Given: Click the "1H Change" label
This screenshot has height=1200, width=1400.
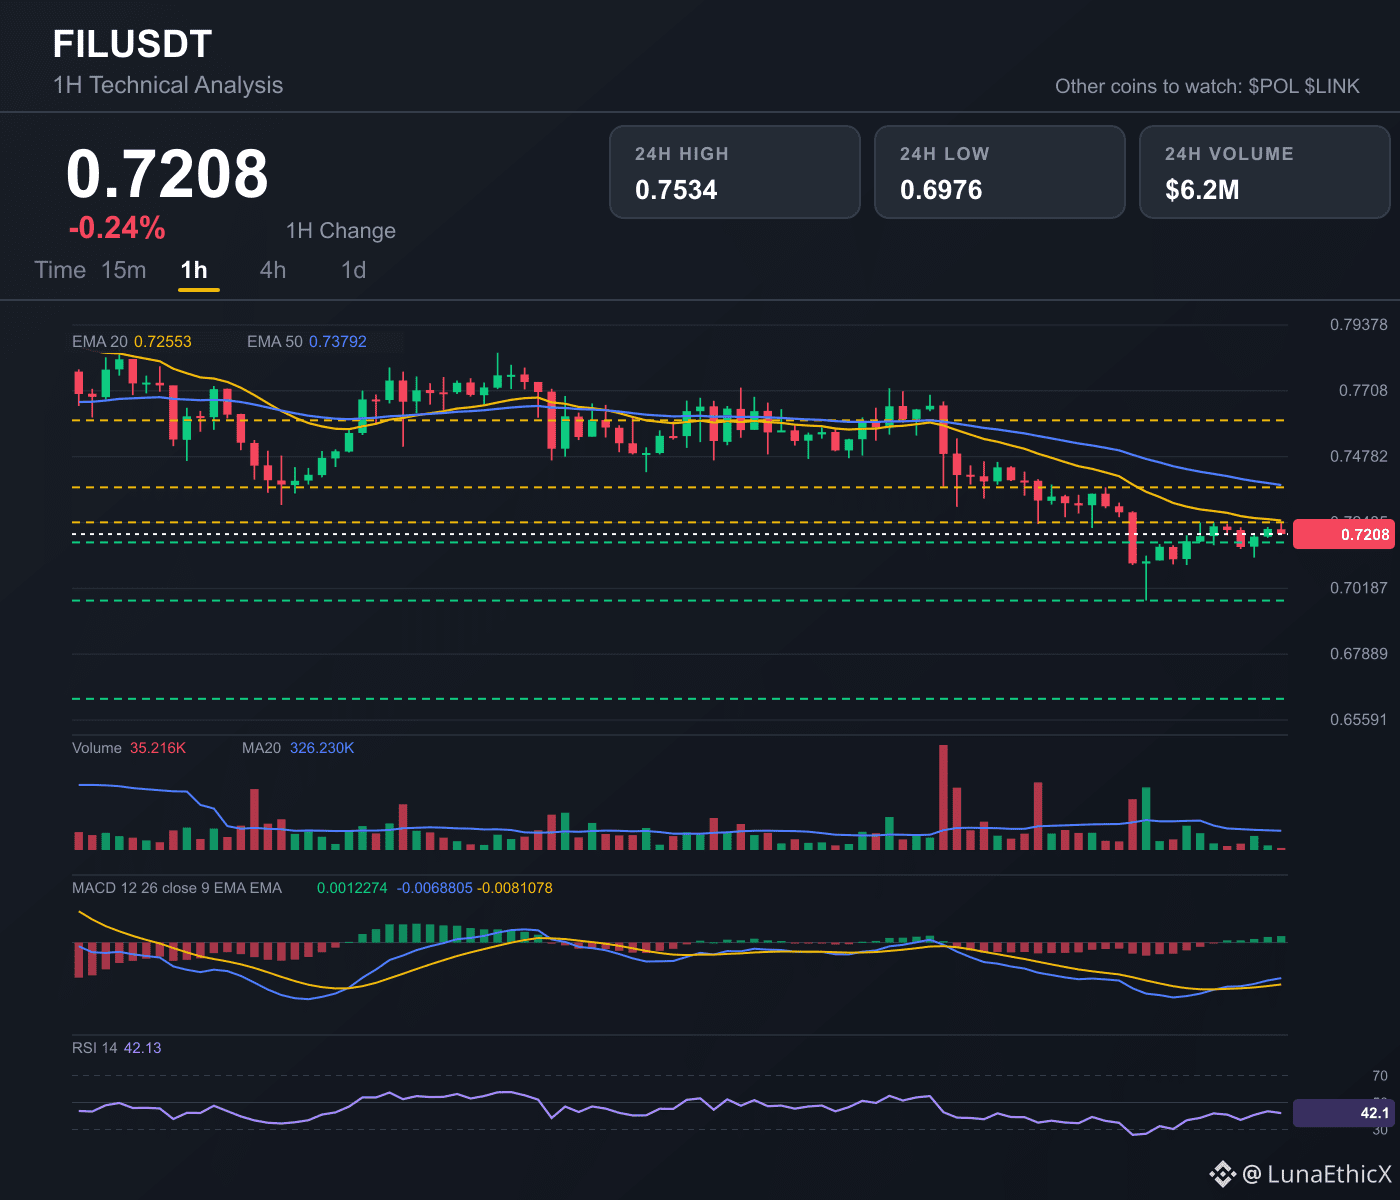Looking at the screenshot, I should pyautogui.click(x=341, y=231).
